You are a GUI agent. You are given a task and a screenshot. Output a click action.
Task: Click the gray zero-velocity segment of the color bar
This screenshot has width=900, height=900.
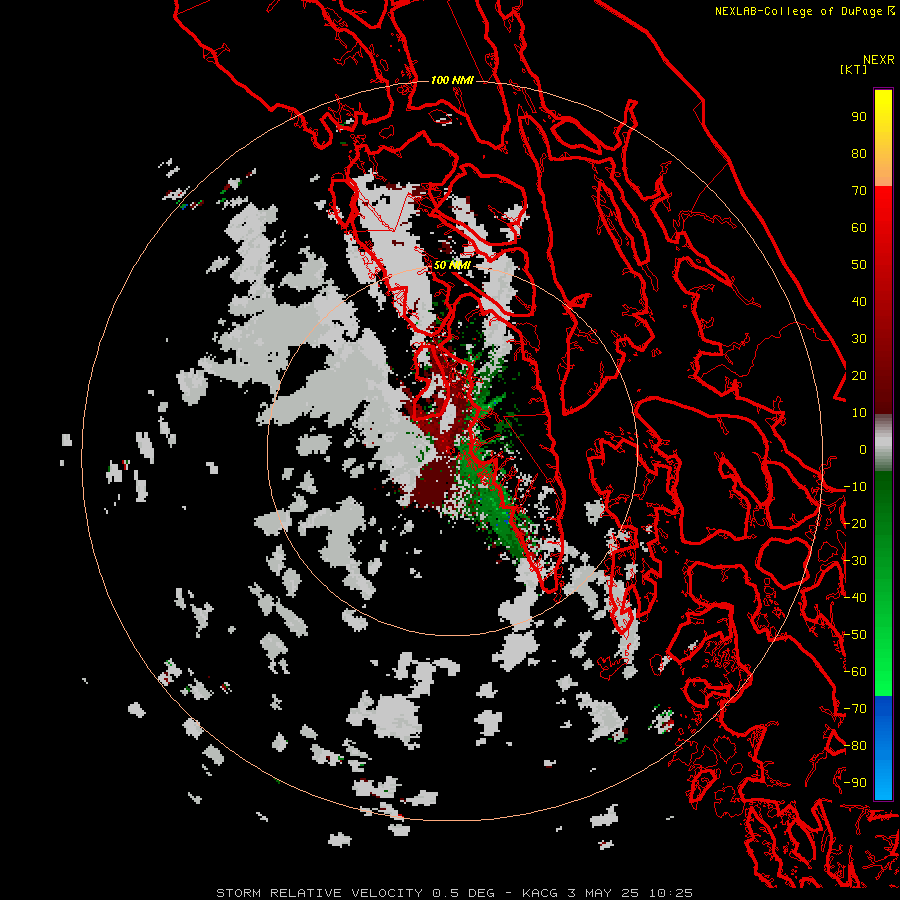(883, 443)
